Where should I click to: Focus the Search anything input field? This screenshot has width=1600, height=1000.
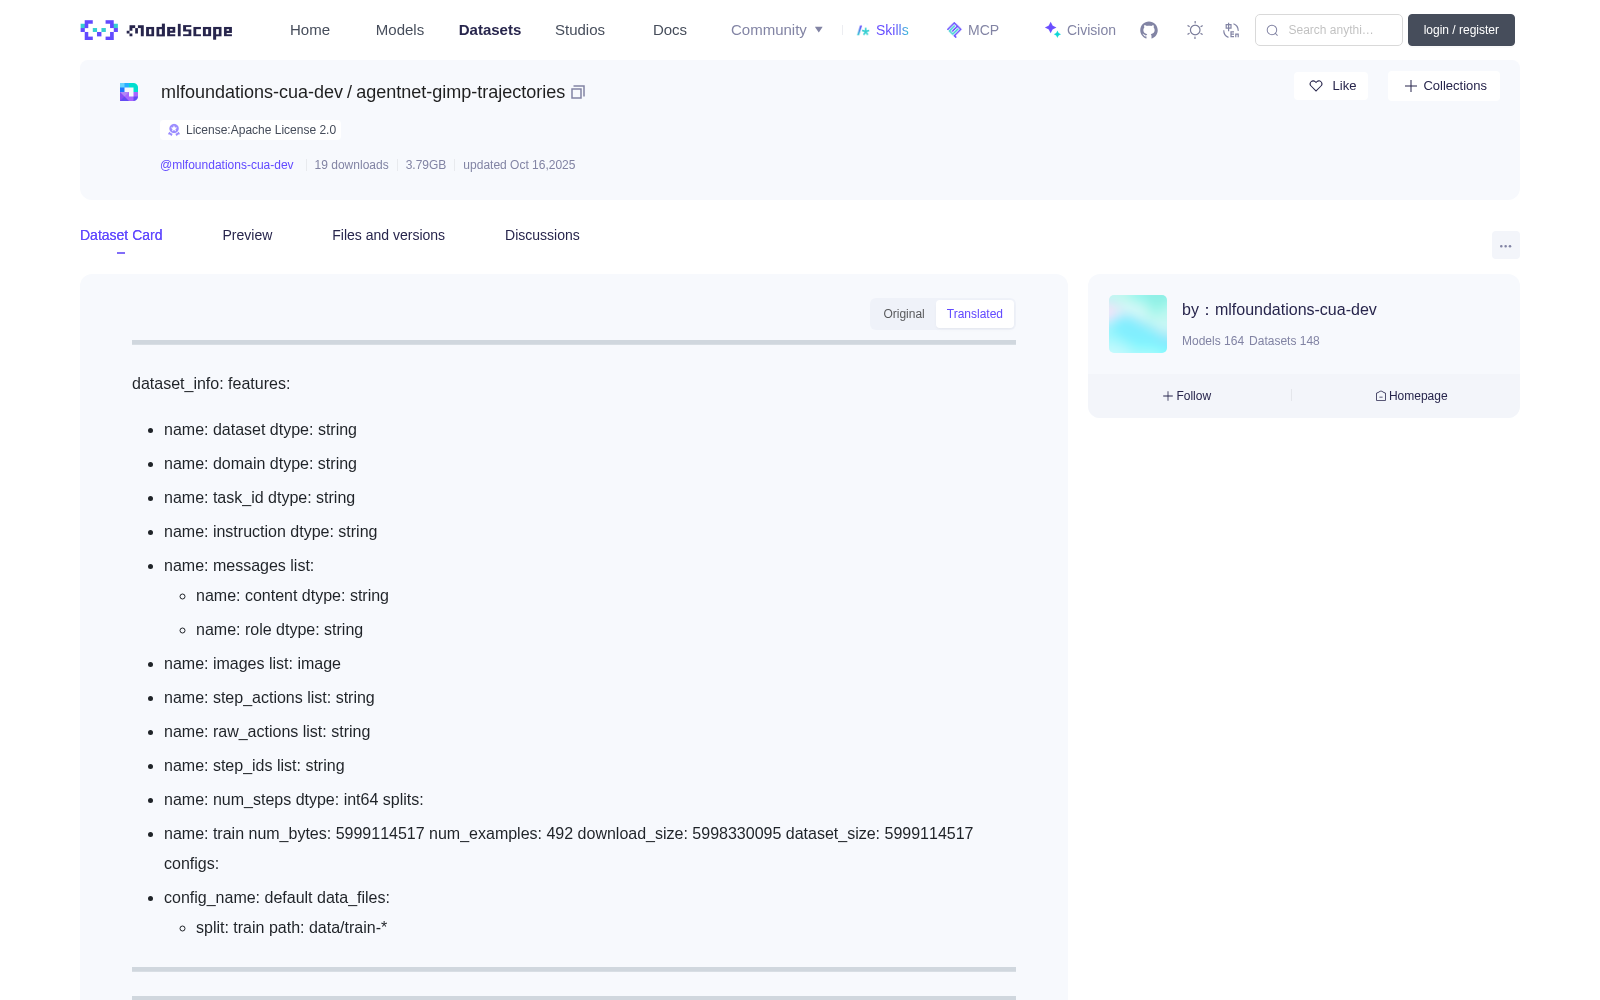(1329, 30)
